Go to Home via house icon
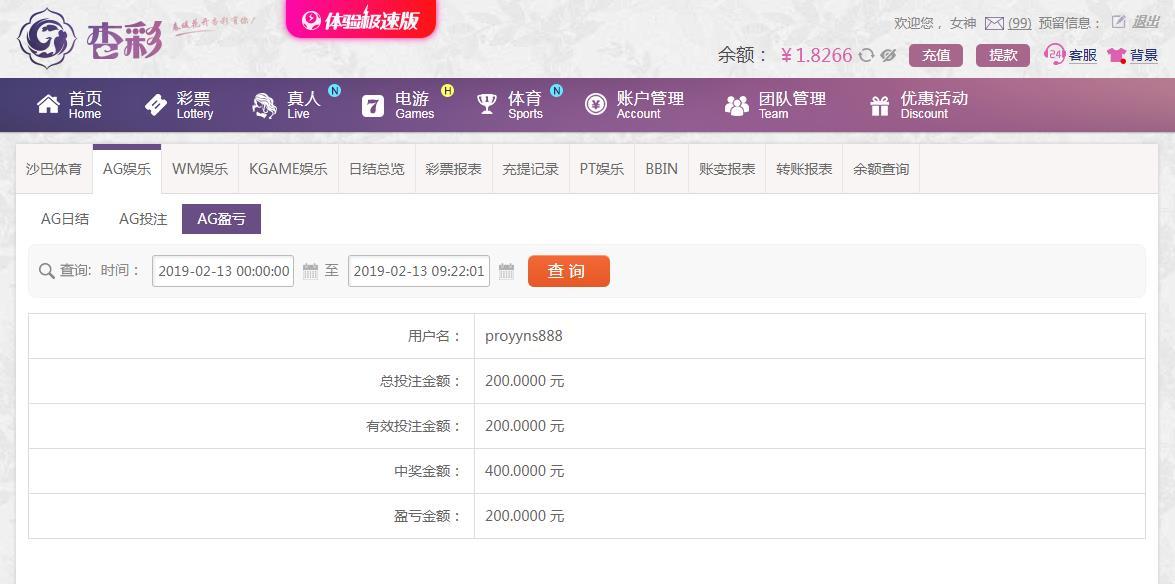Viewport: 1175px width, 584px height. pyautogui.click(x=49, y=105)
